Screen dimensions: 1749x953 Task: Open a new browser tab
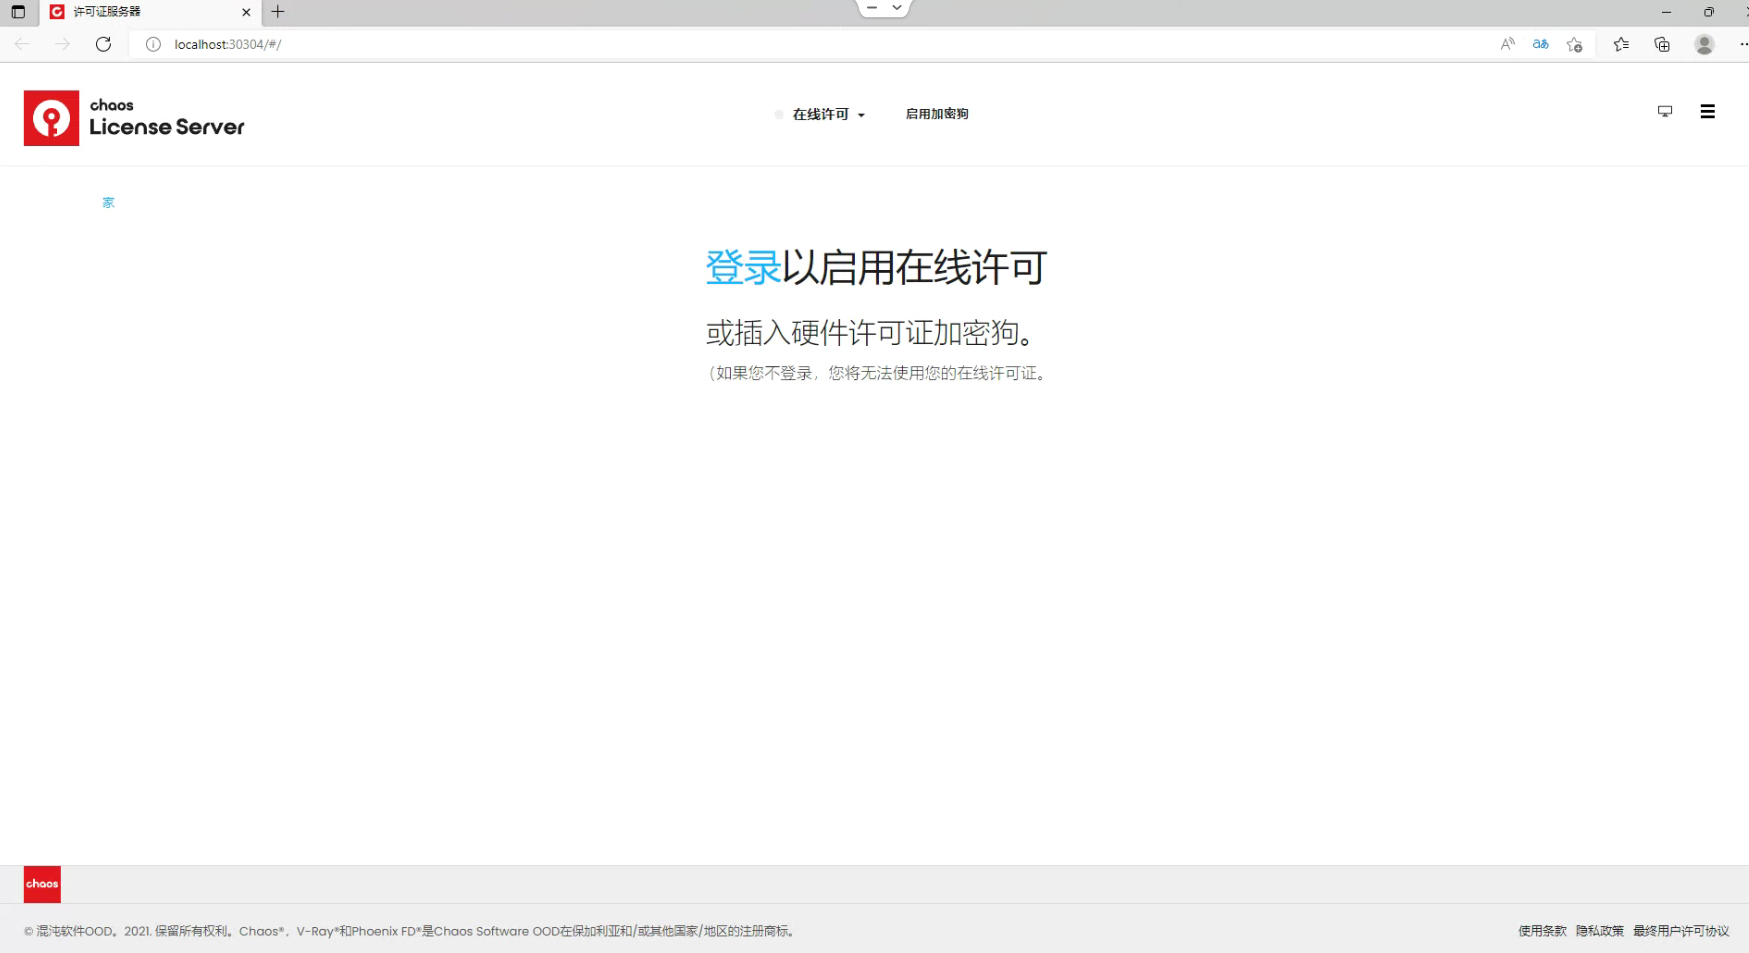(x=278, y=12)
